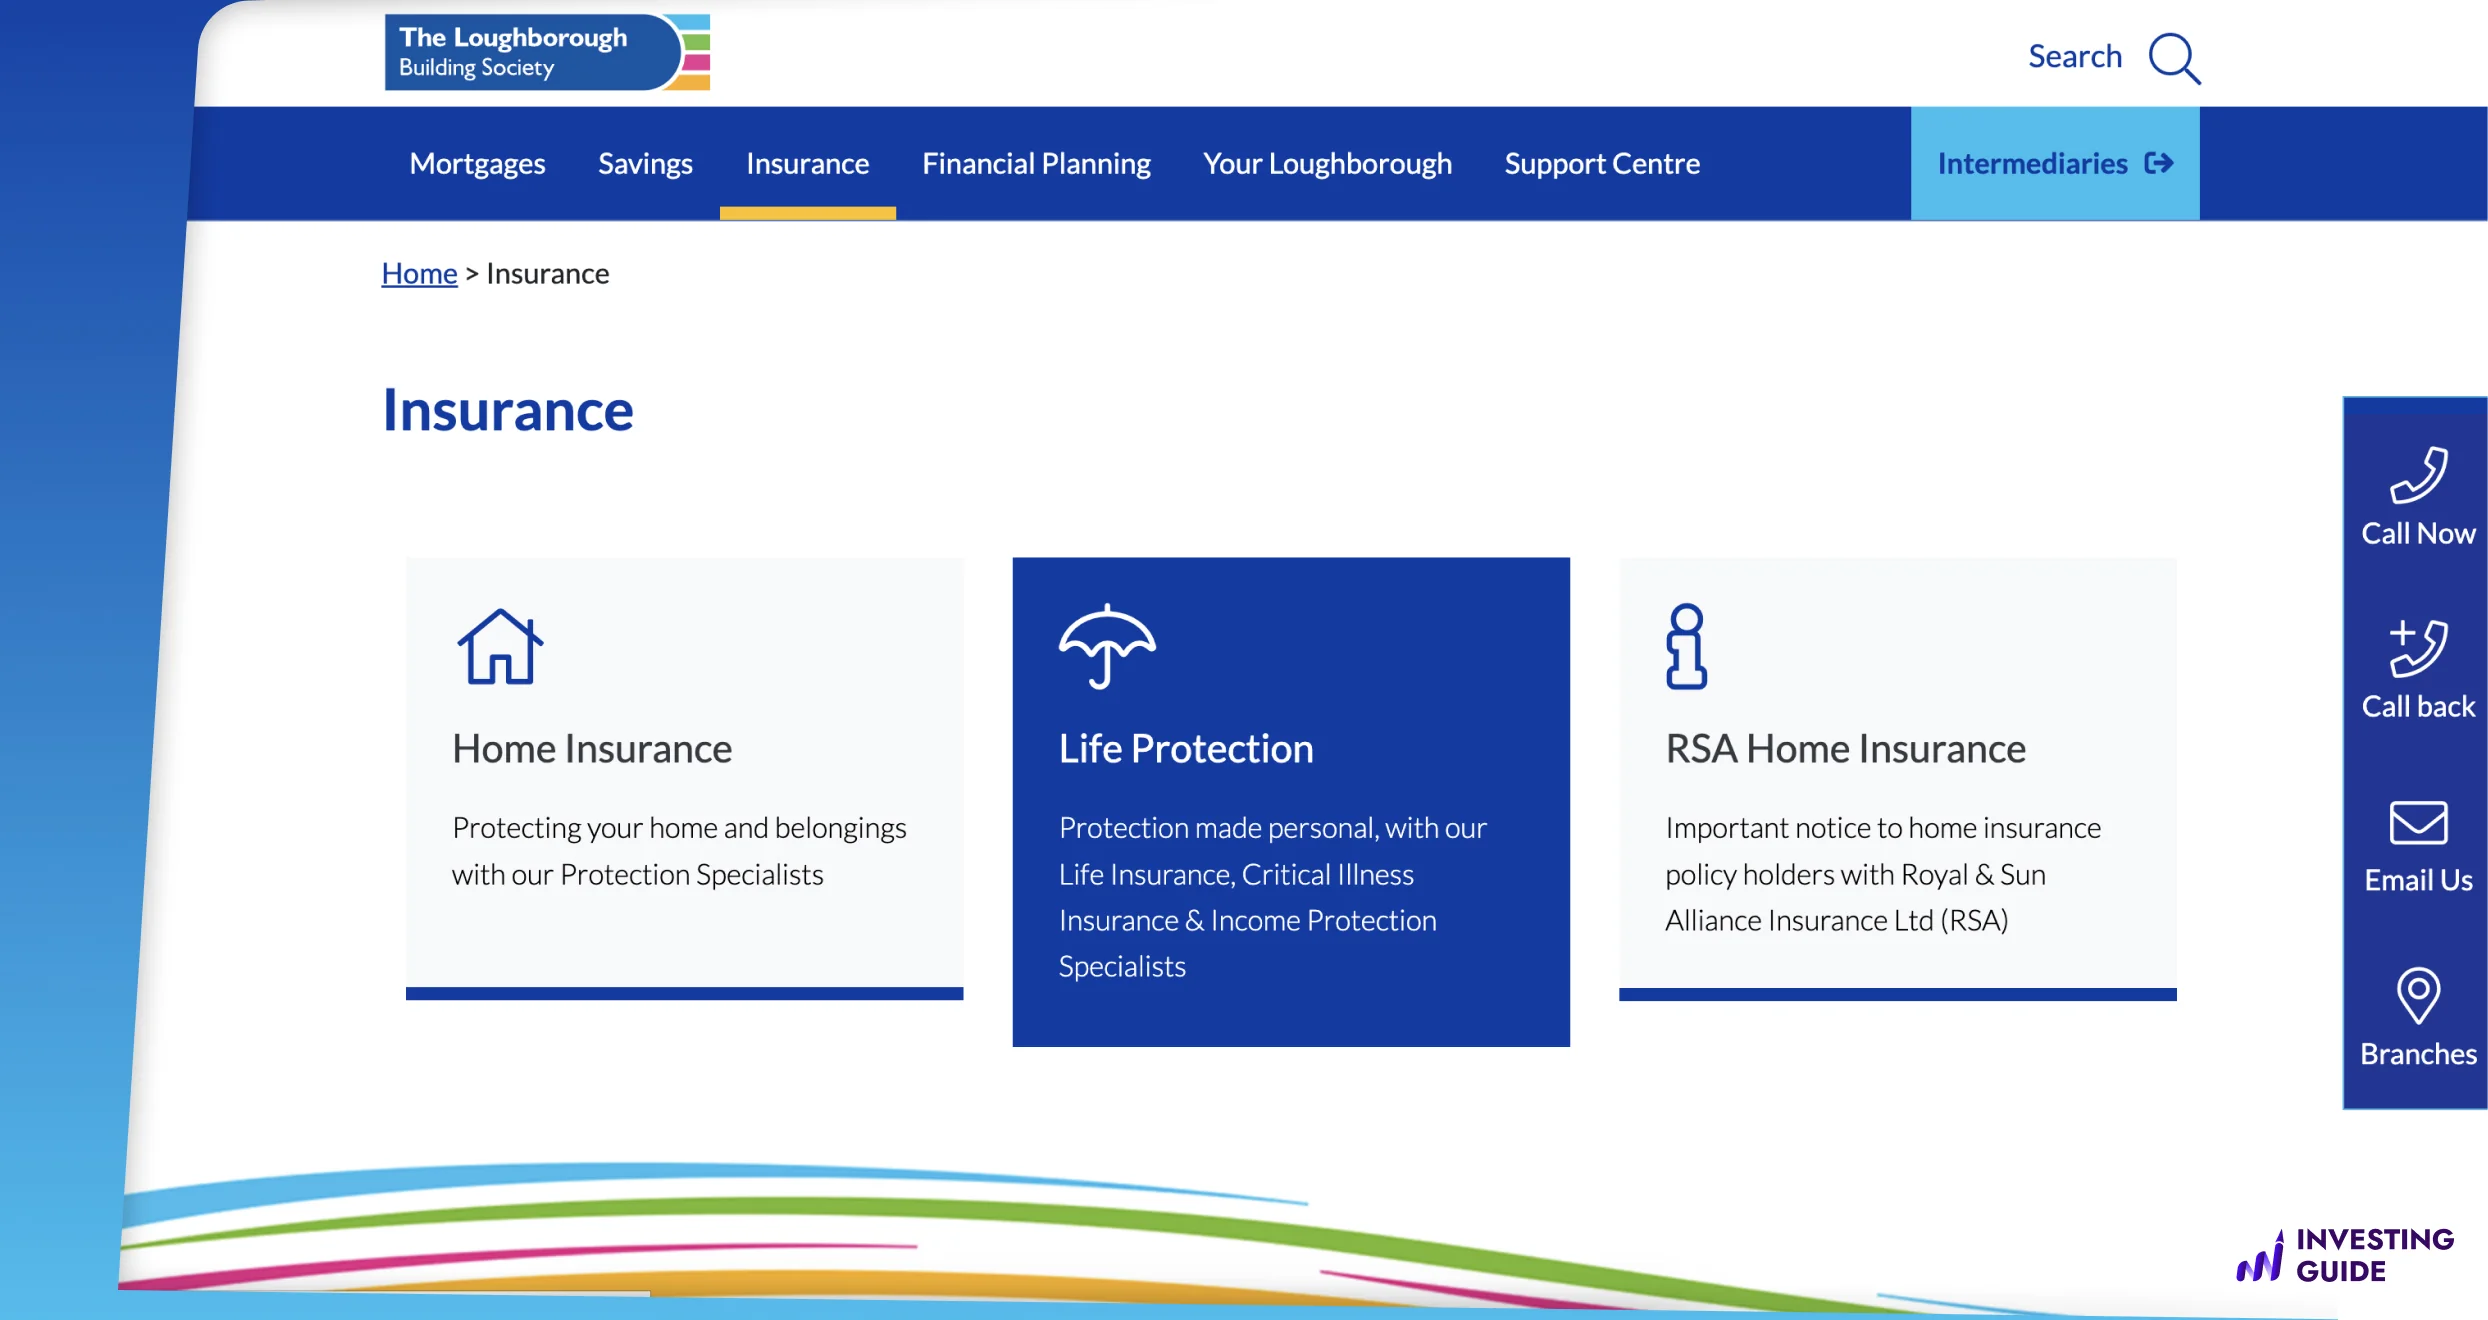Click the umbrella icon on Life Protection card
Viewport: 2488px width, 1320px height.
[x=1107, y=647]
